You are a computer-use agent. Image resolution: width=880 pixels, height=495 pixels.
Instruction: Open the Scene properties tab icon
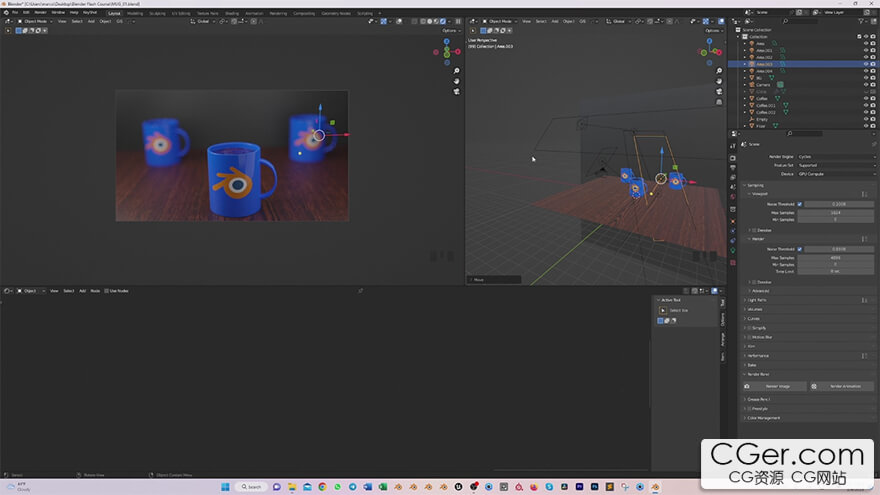pos(732,187)
